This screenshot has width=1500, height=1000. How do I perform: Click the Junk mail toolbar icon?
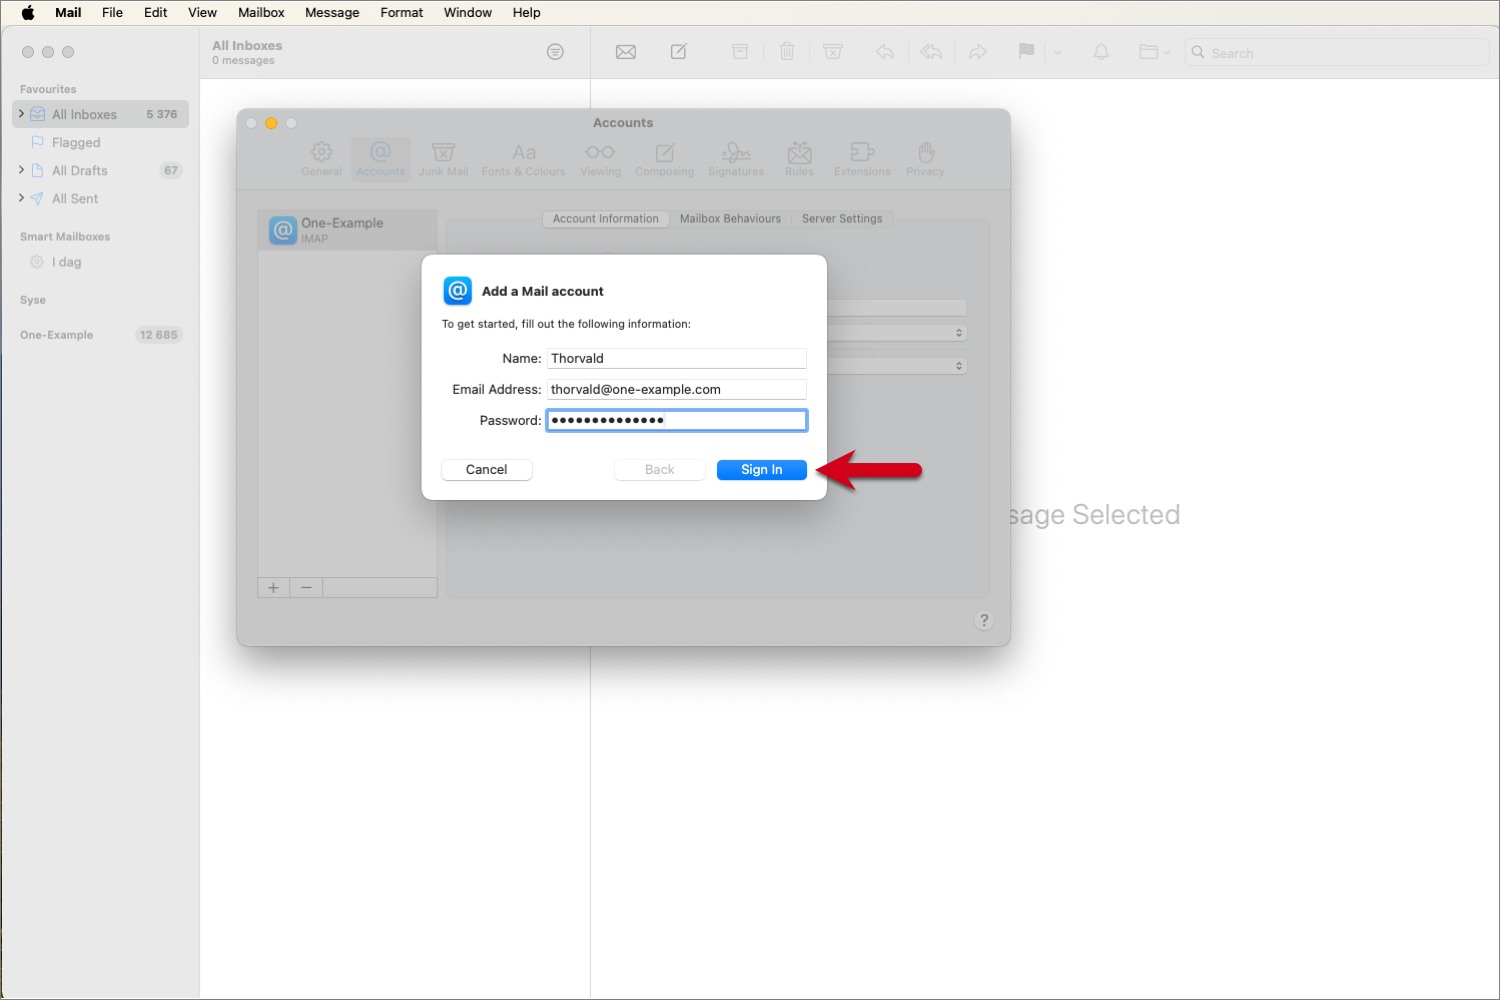(832, 52)
